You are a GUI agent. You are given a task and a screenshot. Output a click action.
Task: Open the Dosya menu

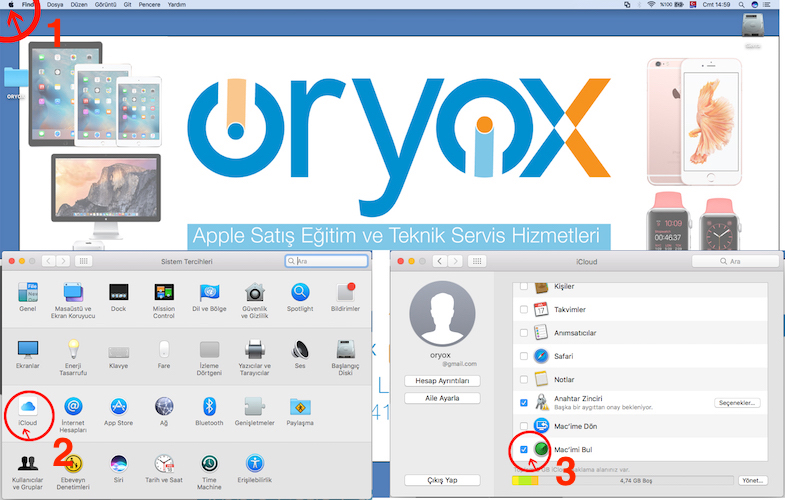coord(55,5)
